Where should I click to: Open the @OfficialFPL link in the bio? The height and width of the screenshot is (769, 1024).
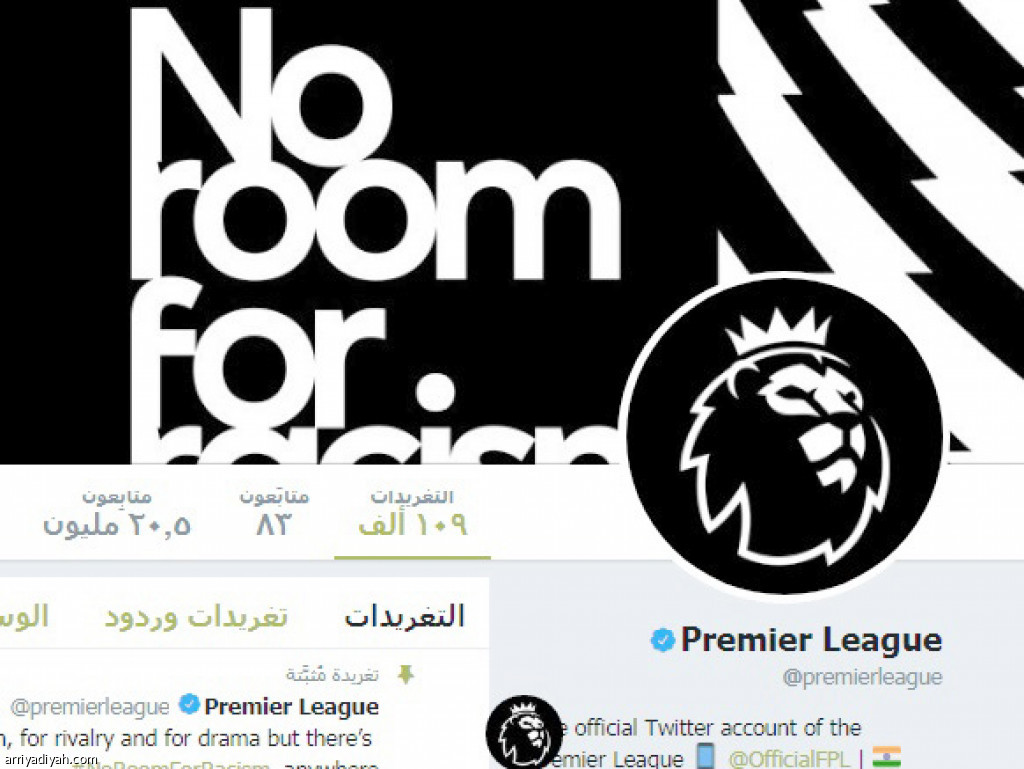(x=788, y=759)
